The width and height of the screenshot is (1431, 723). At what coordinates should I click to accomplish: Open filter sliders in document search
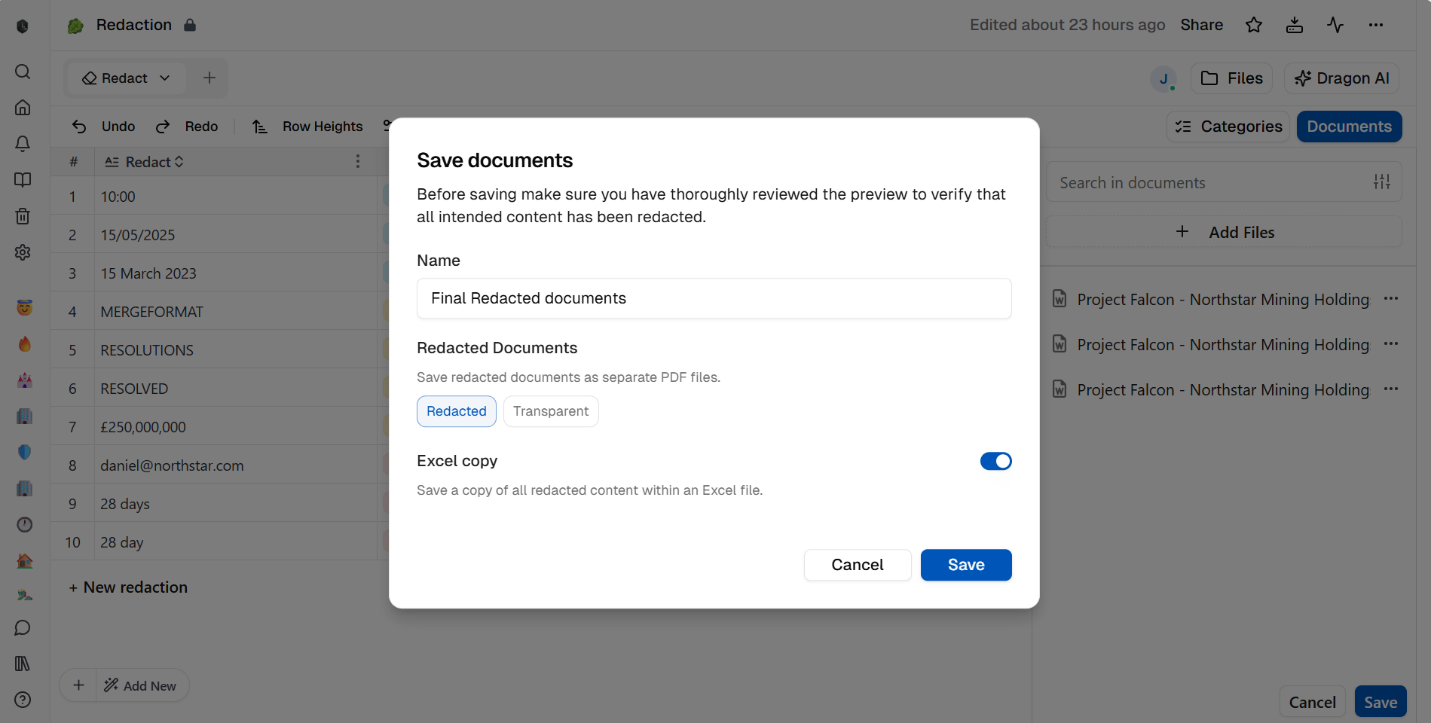coord(1382,182)
